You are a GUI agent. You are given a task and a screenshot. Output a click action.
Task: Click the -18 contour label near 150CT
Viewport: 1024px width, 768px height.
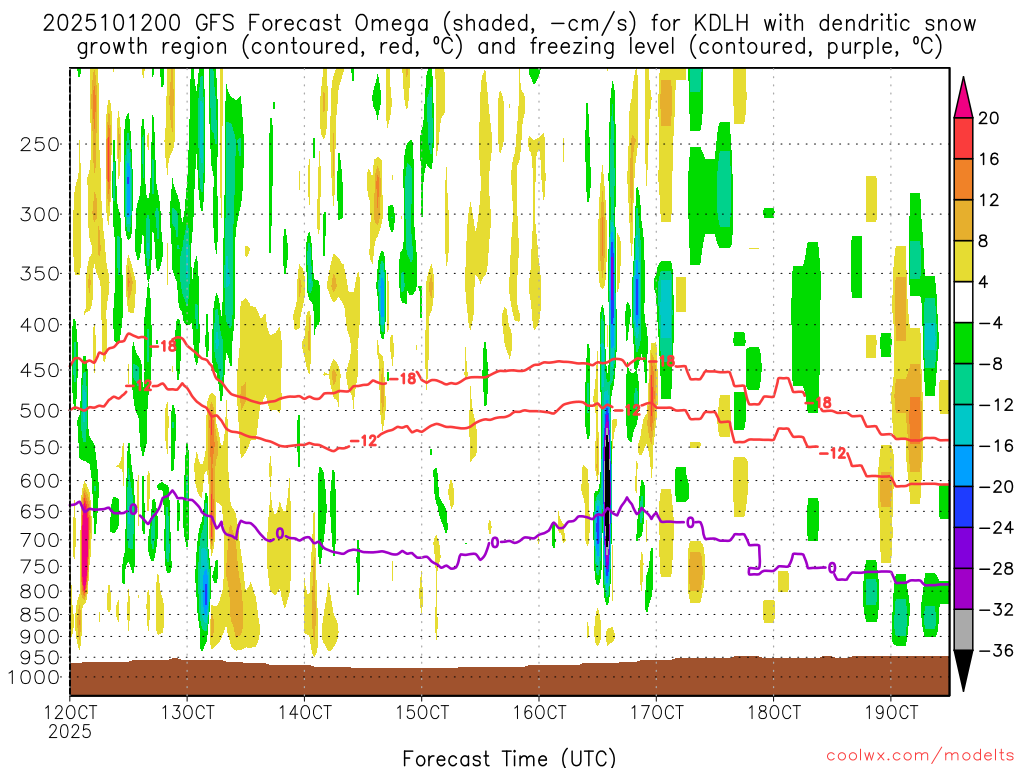pos(402,378)
